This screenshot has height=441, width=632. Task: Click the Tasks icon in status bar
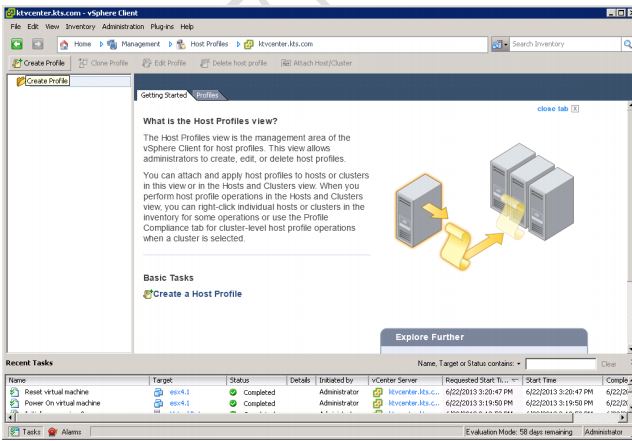click(15, 432)
